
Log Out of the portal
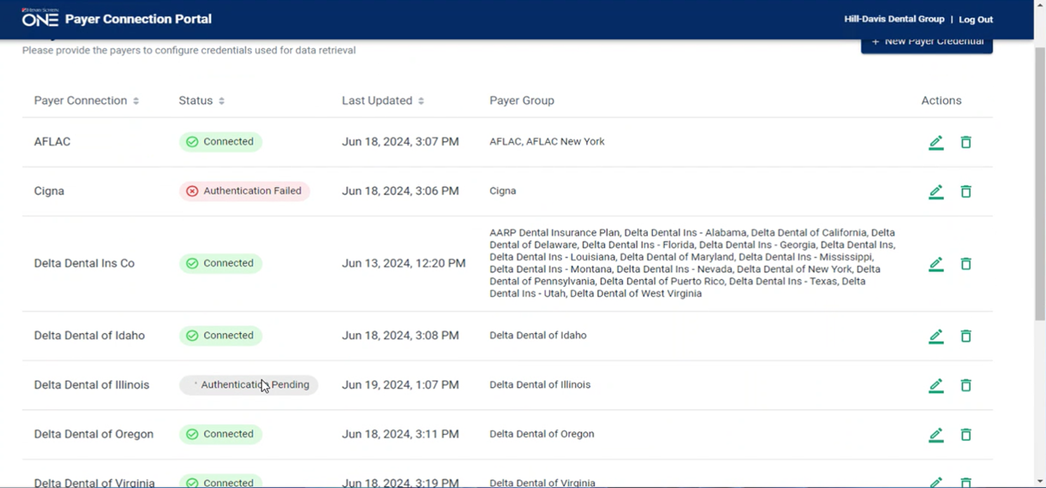pyautogui.click(x=976, y=19)
